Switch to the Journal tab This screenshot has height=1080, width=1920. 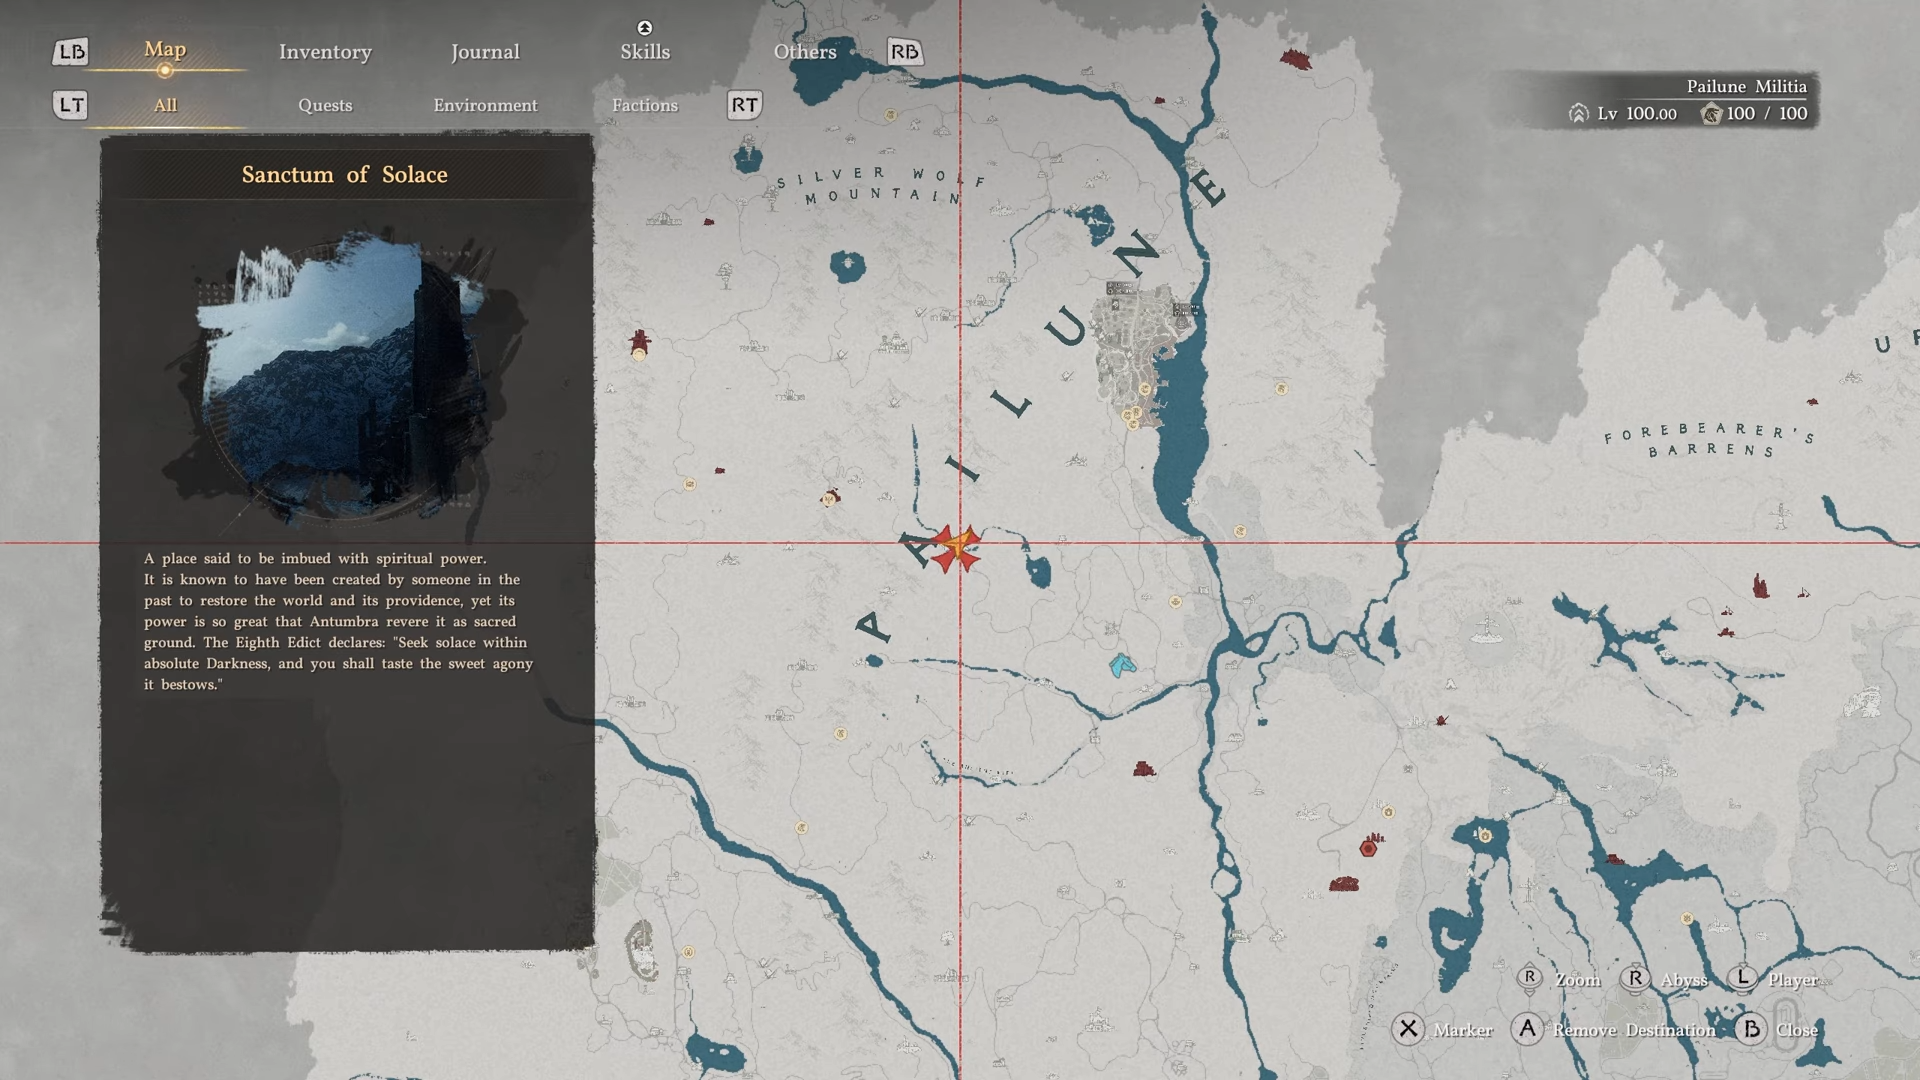[485, 52]
